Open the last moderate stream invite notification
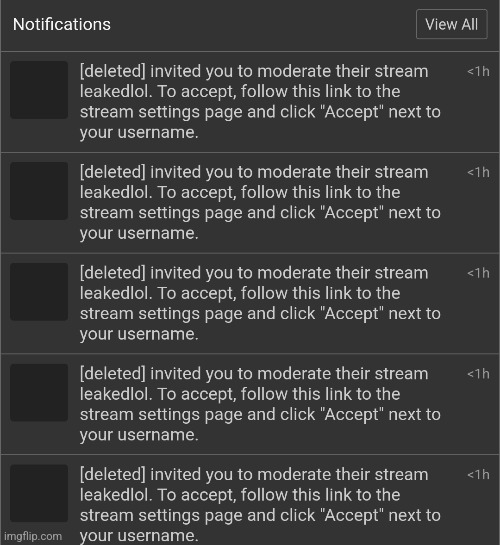The width and height of the screenshot is (500, 545). pyautogui.click(x=250, y=500)
